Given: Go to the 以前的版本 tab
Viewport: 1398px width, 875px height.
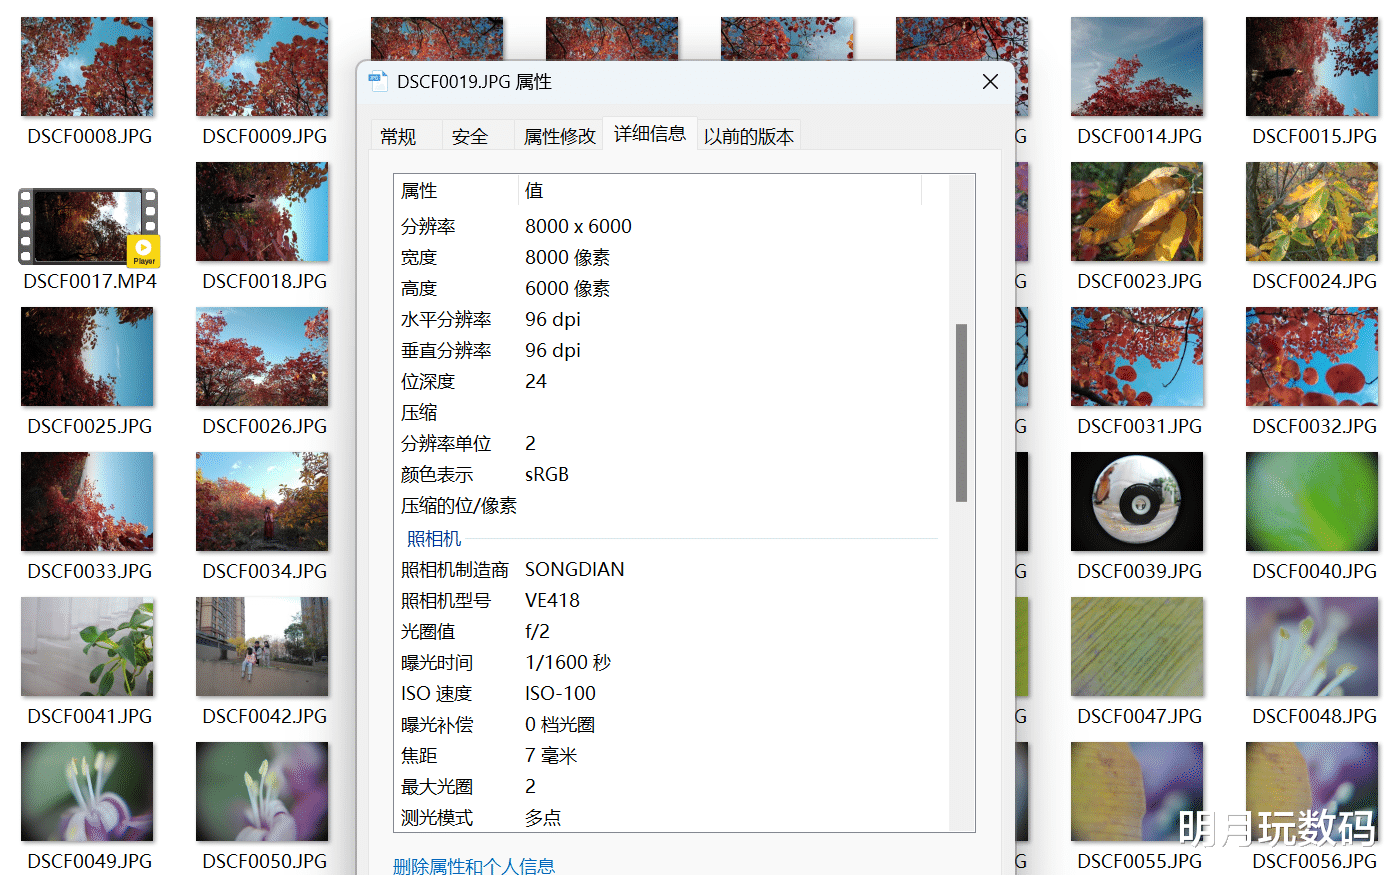Looking at the screenshot, I should [x=749, y=136].
